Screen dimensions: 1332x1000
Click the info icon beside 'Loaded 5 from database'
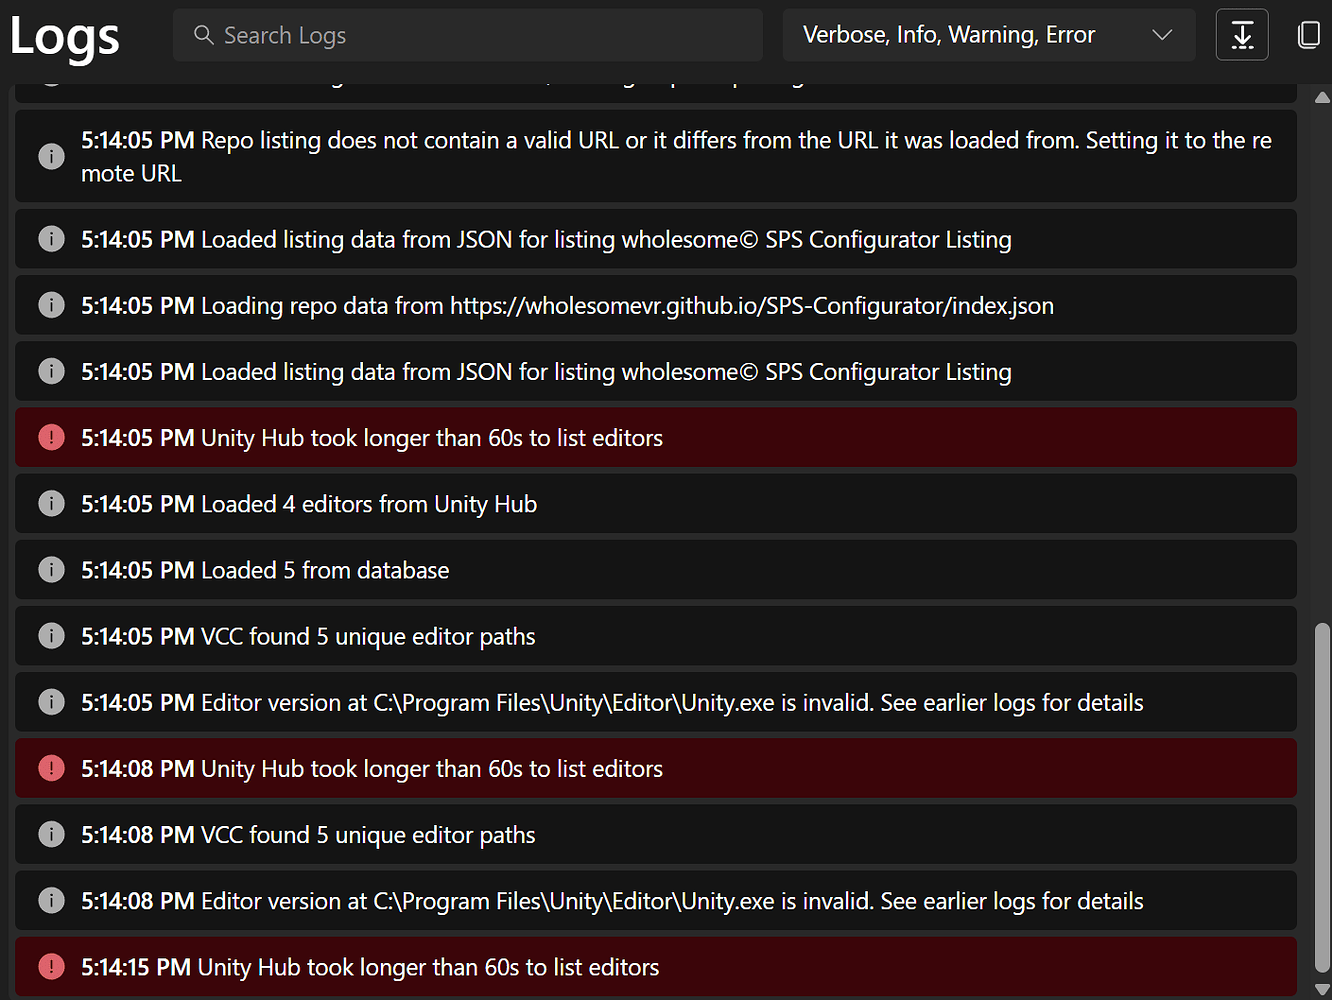coord(51,570)
